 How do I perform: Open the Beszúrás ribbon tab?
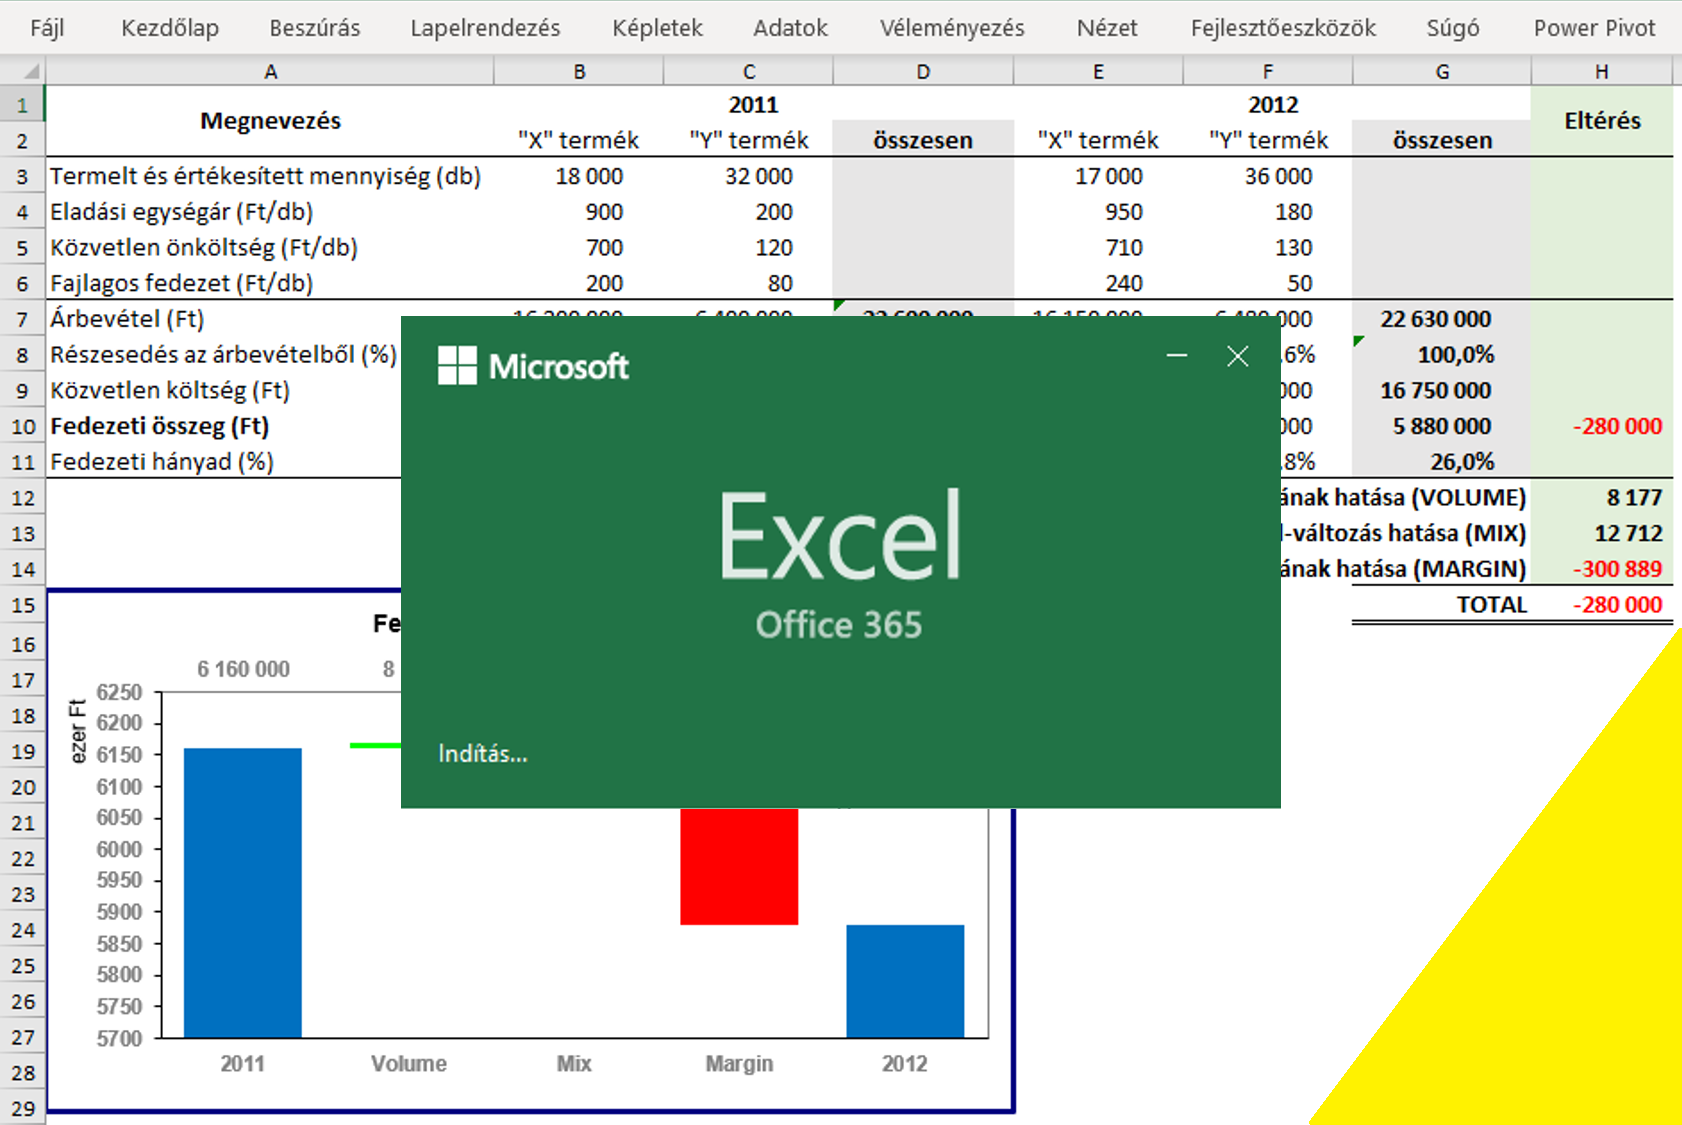coord(315,28)
